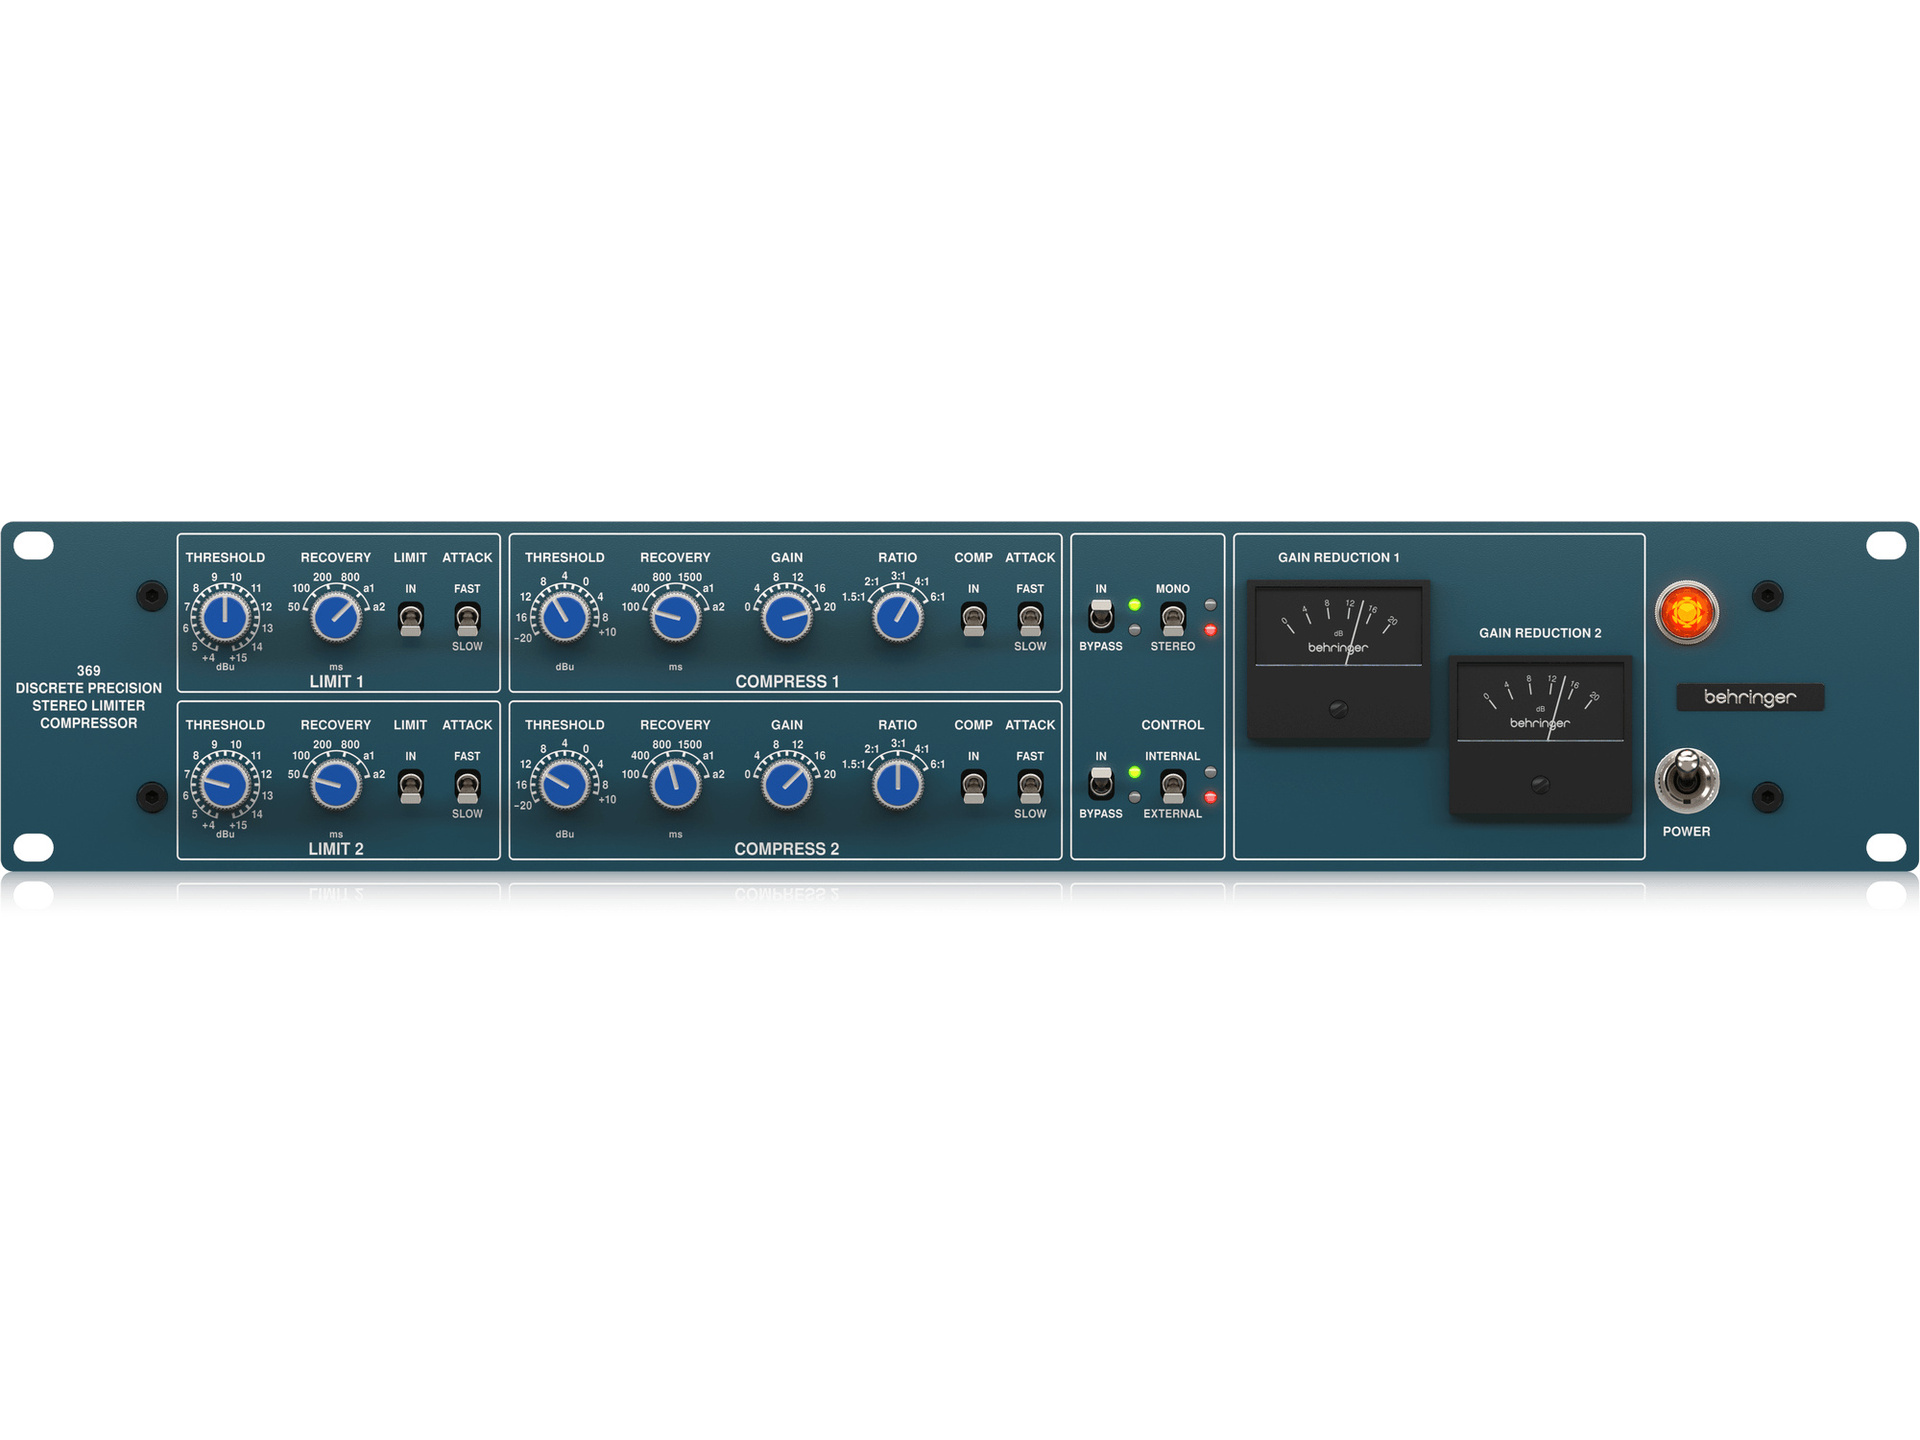Click the Threshold knob in Limit 1
The image size is (1920, 1440).
tap(225, 617)
